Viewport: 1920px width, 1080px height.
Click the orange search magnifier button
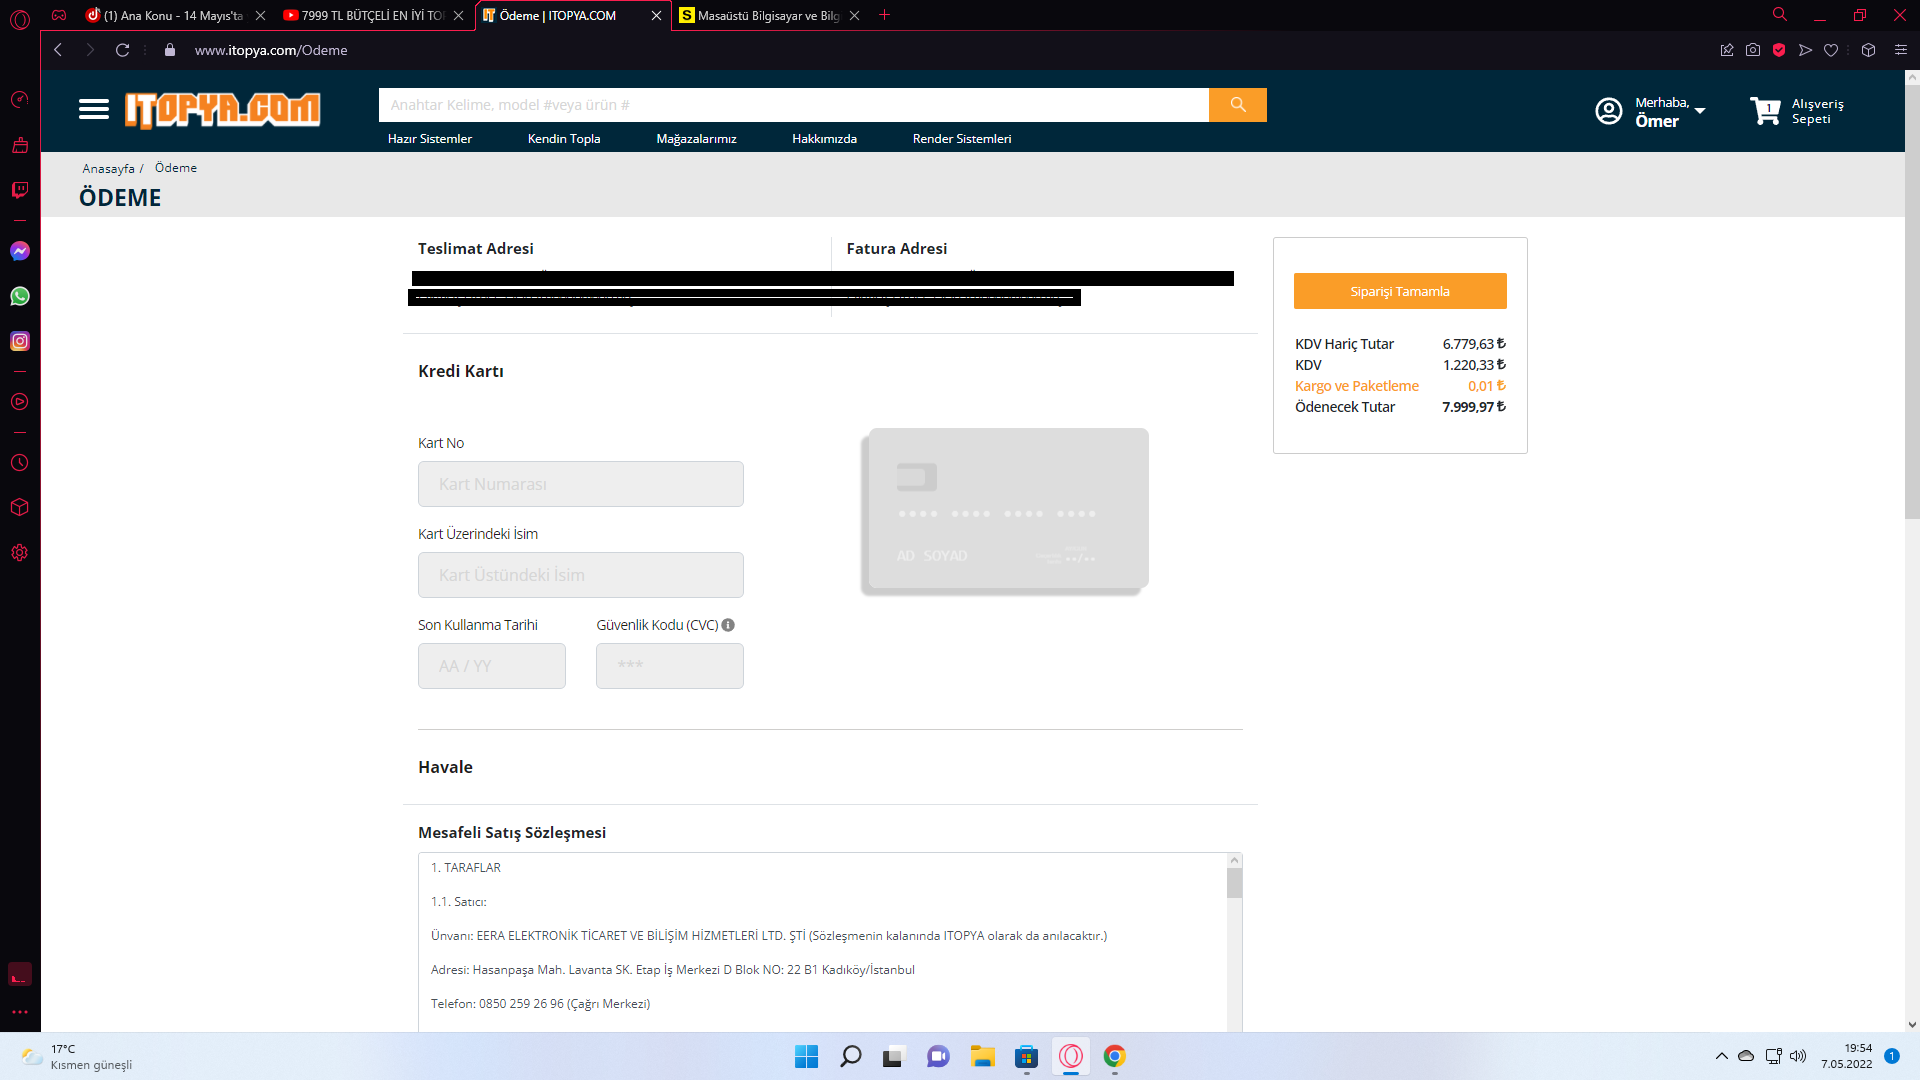pos(1237,105)
